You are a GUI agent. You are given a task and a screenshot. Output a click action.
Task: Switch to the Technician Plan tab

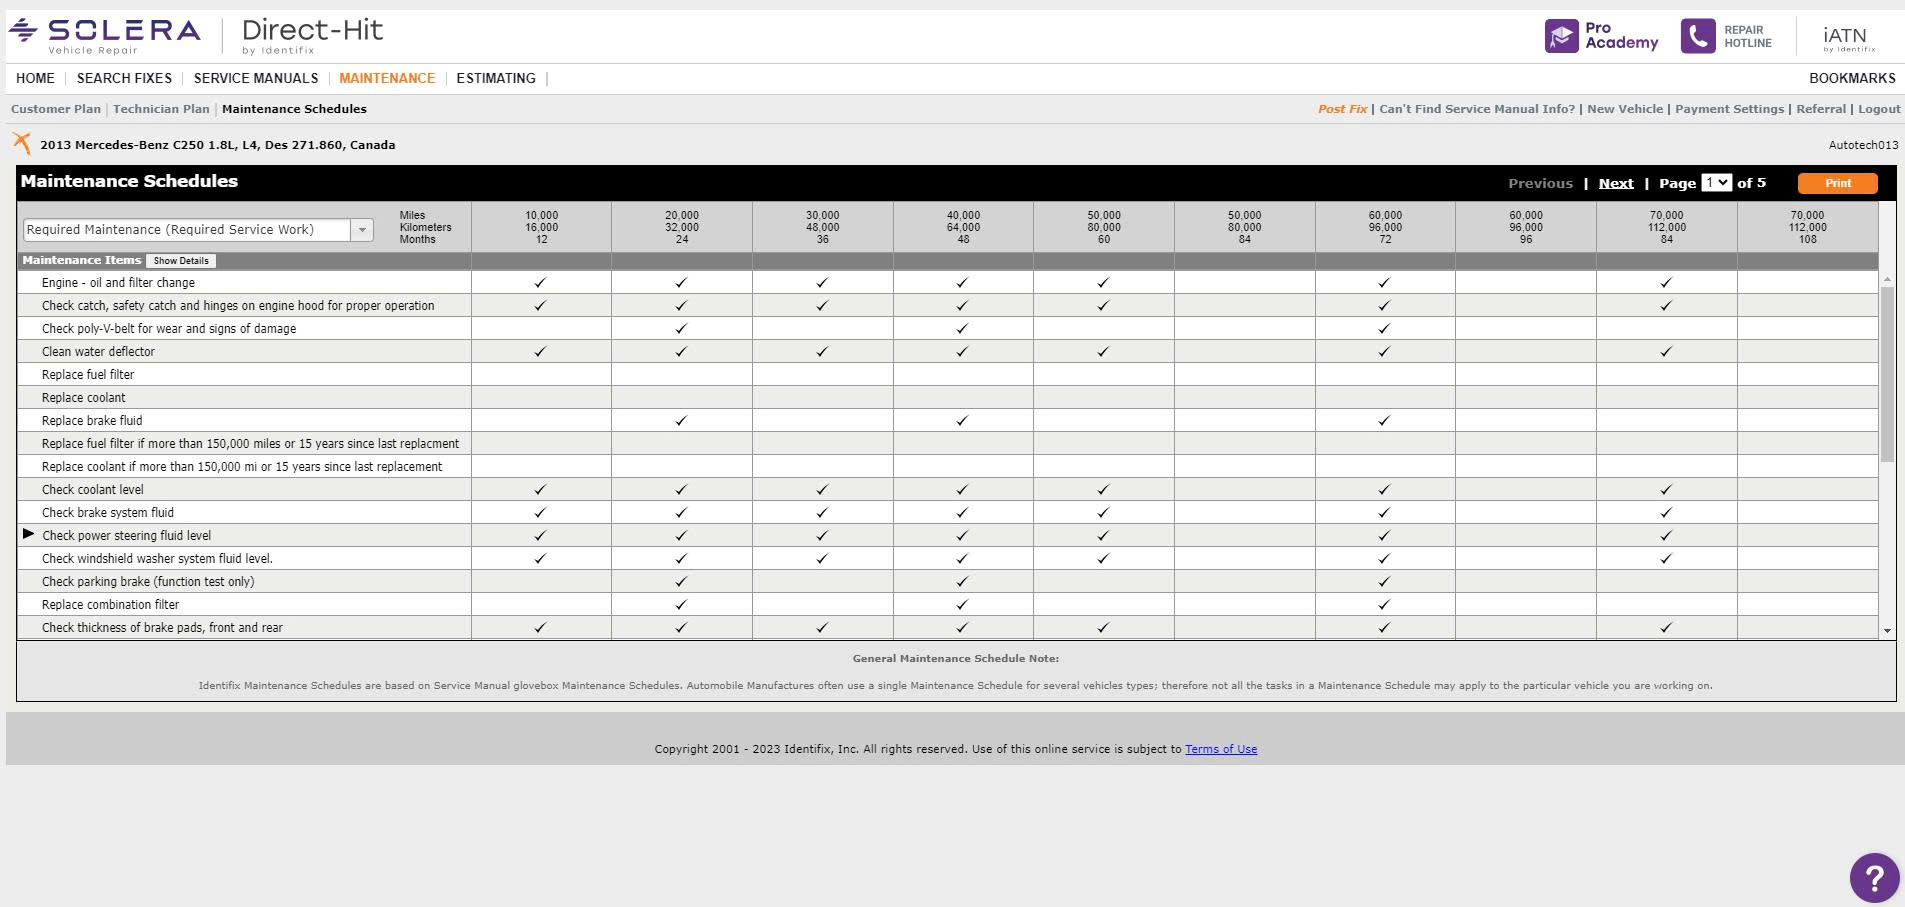pyautogui.click(x=161, y=109)
